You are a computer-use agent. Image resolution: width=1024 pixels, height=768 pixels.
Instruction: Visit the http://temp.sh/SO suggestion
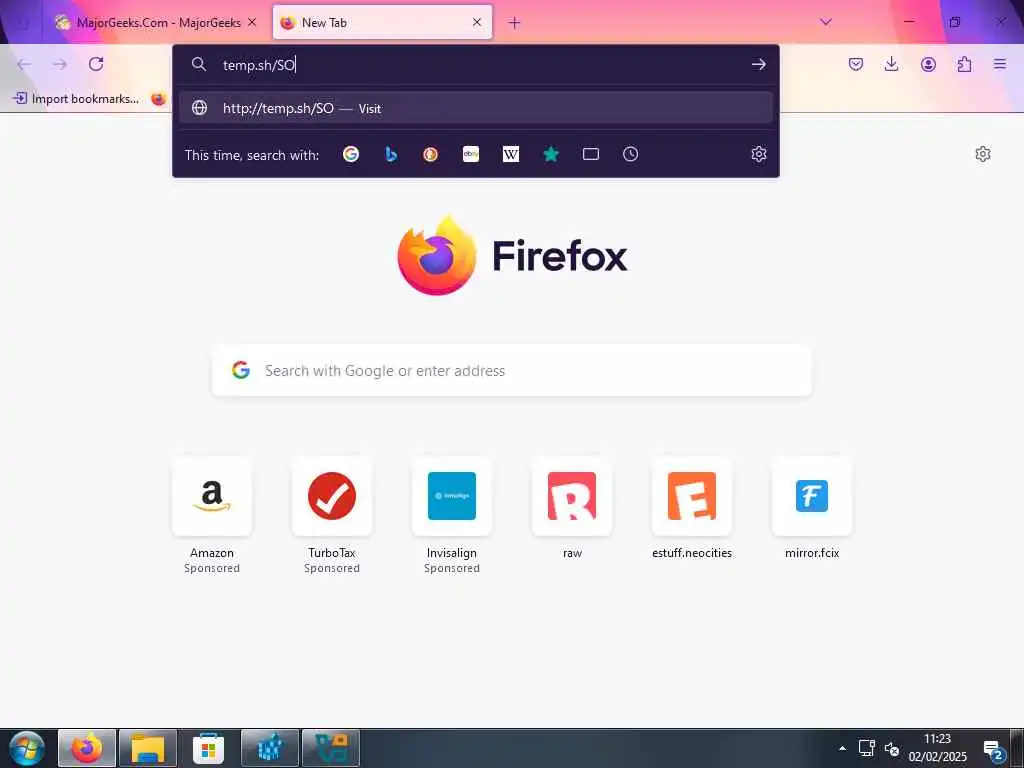tap(475, 108)
